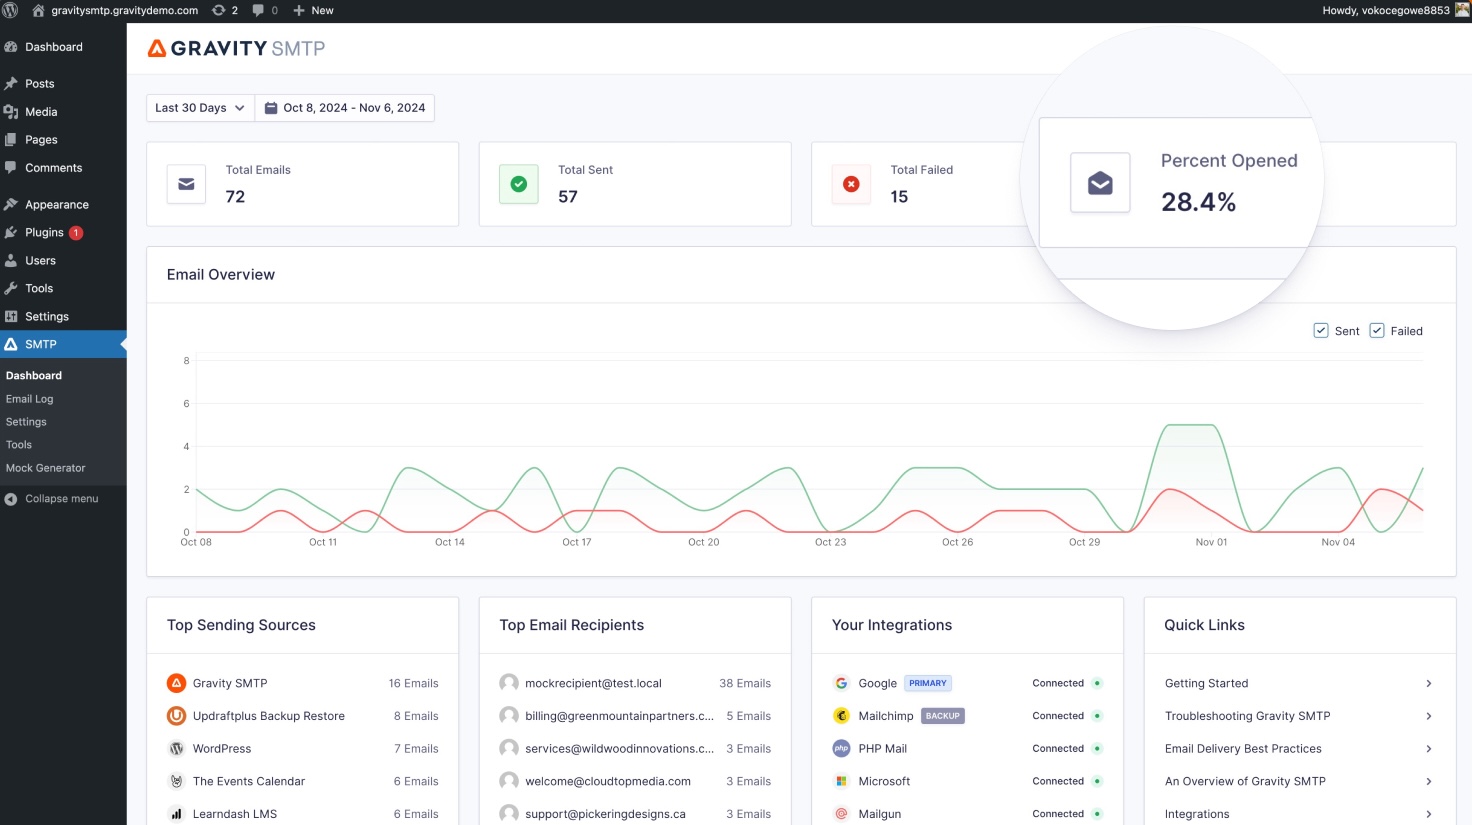Click the Email Delivery Best Practices chevron
Screen dimensions: 1472x825
[1429, 749]
